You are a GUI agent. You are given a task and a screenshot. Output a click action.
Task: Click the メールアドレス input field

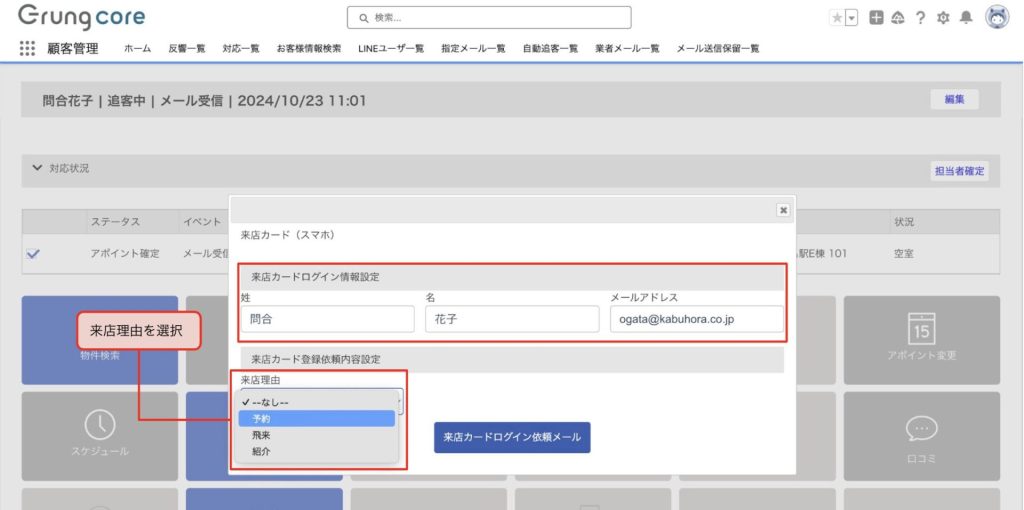pos(696,319)
